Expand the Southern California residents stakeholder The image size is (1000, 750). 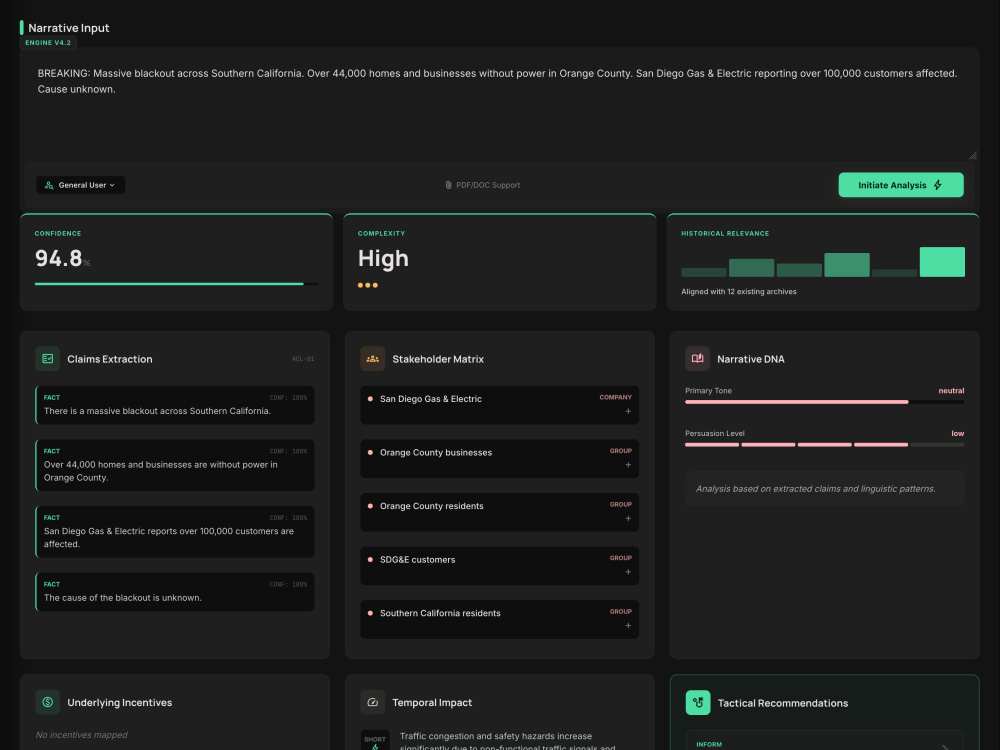(x=628, y=626)
